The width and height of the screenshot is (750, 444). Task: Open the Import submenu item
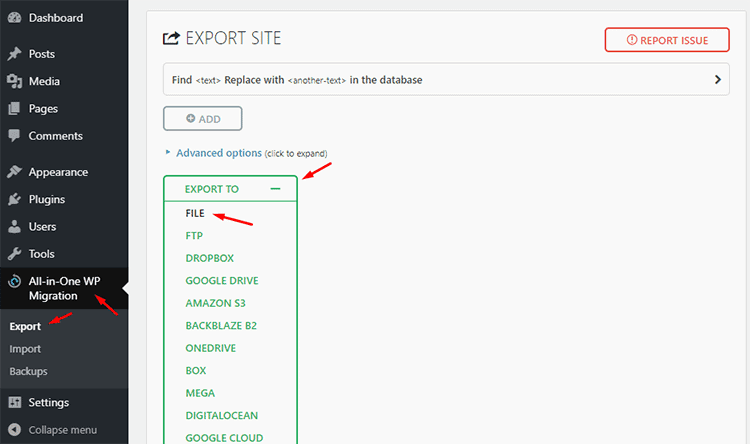25,349
